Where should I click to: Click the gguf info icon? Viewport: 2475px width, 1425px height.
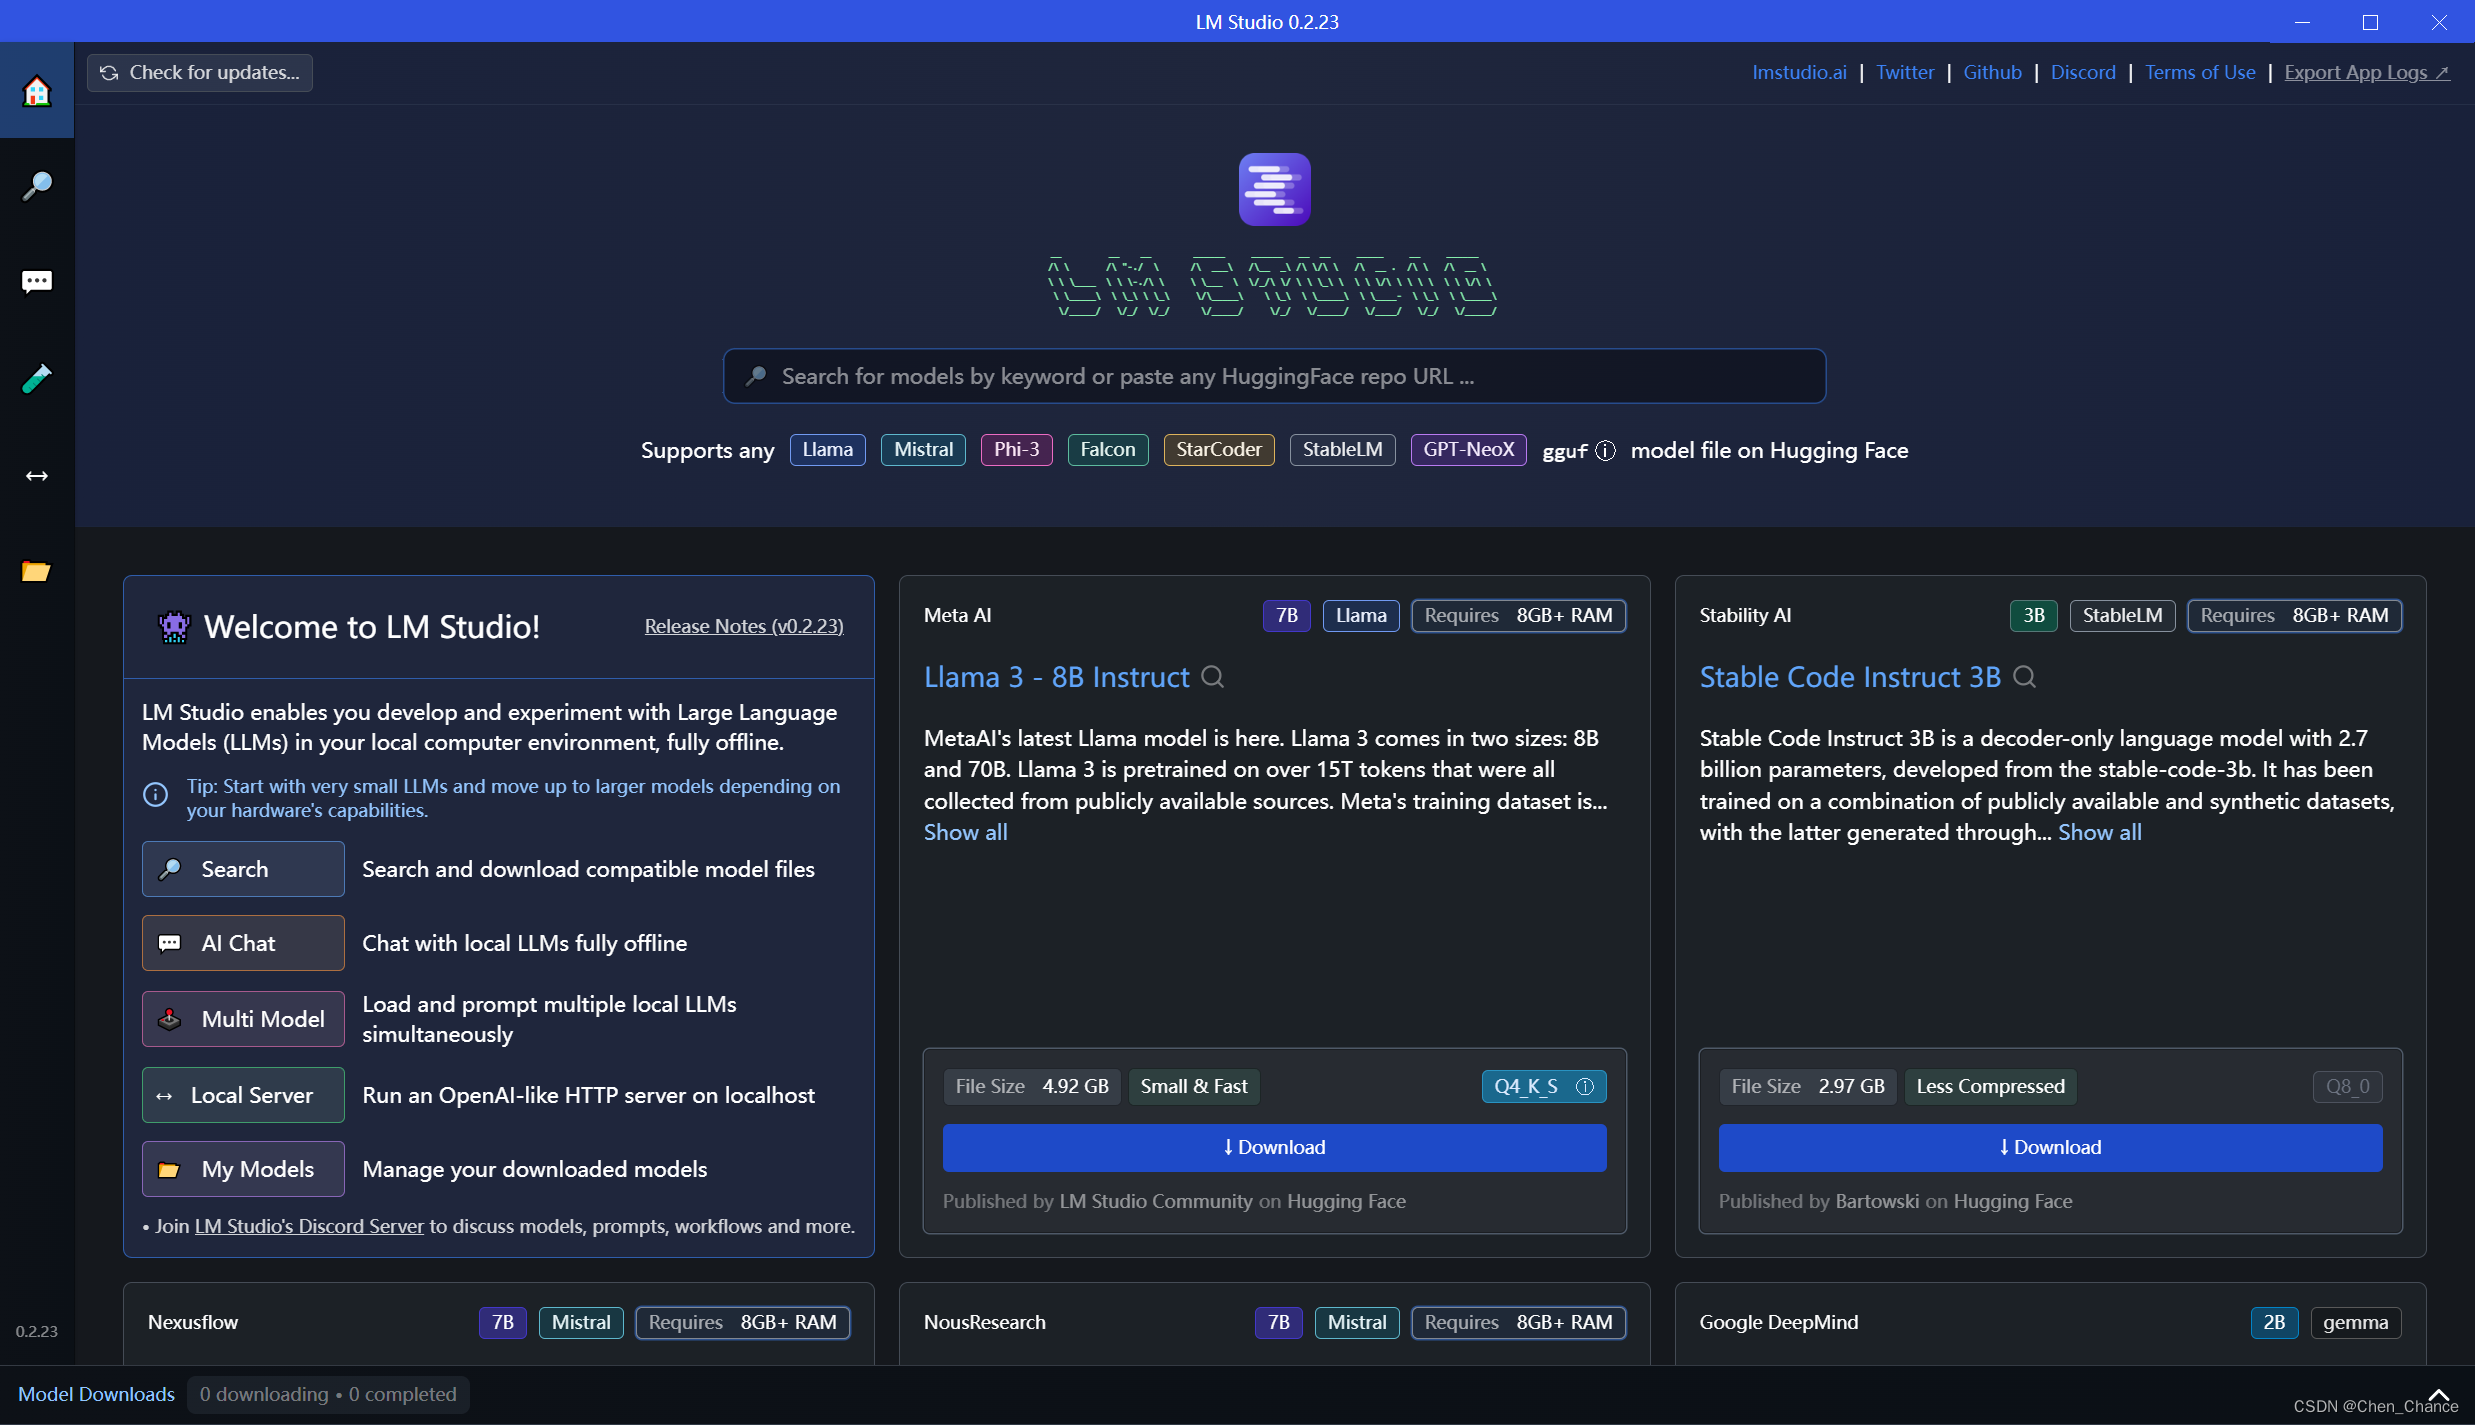pyautogui.click(x=1605, y=451)
